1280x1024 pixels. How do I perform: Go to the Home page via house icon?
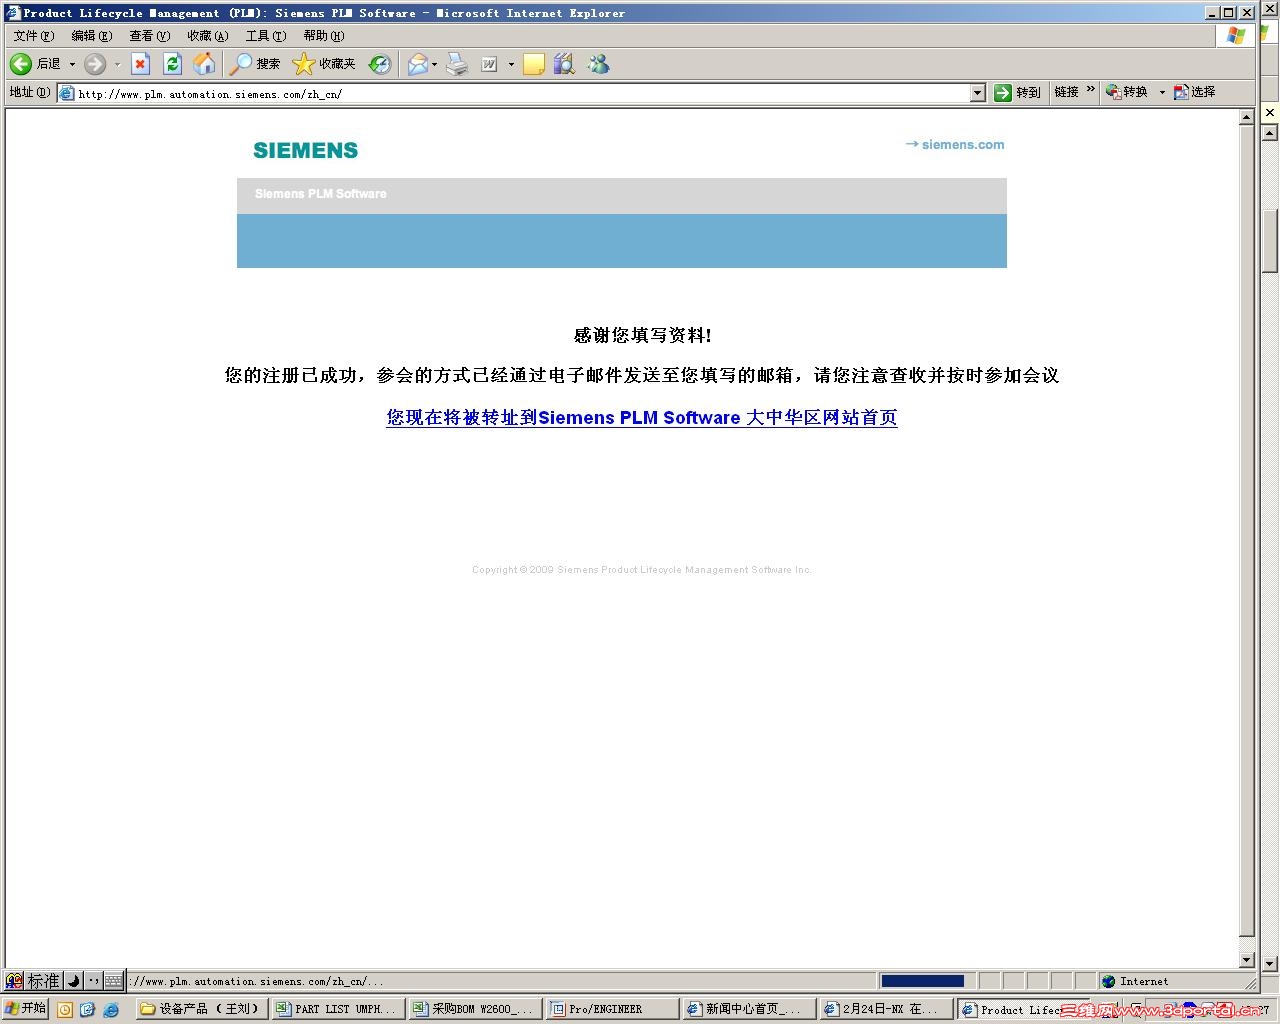click(204, 64)
